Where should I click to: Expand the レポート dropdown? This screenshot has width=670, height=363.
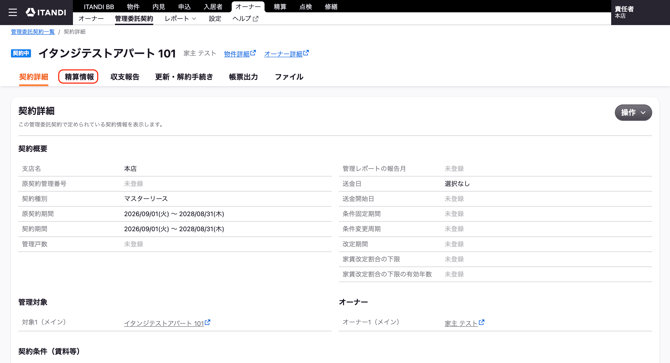[x=180, y=19]
